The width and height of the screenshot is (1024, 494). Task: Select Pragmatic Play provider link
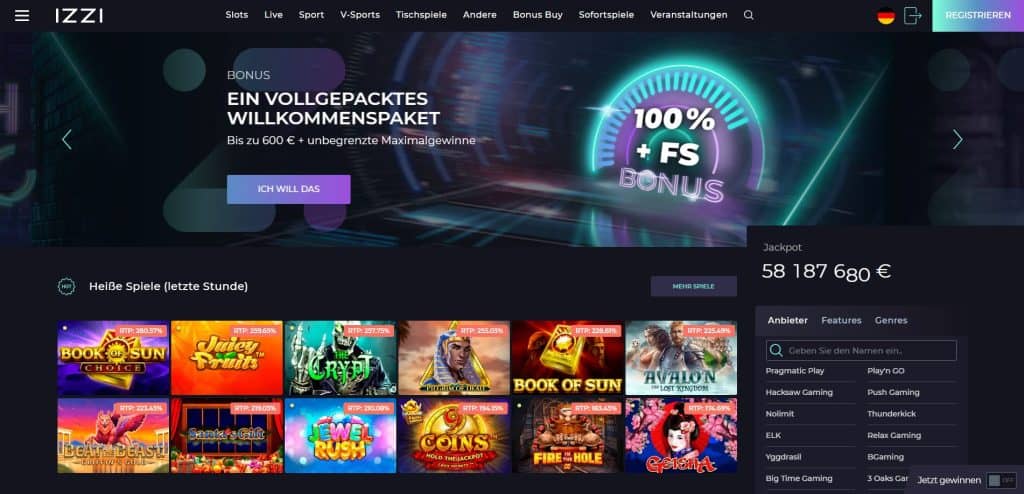pyautogui.click(x=795, y=370)
